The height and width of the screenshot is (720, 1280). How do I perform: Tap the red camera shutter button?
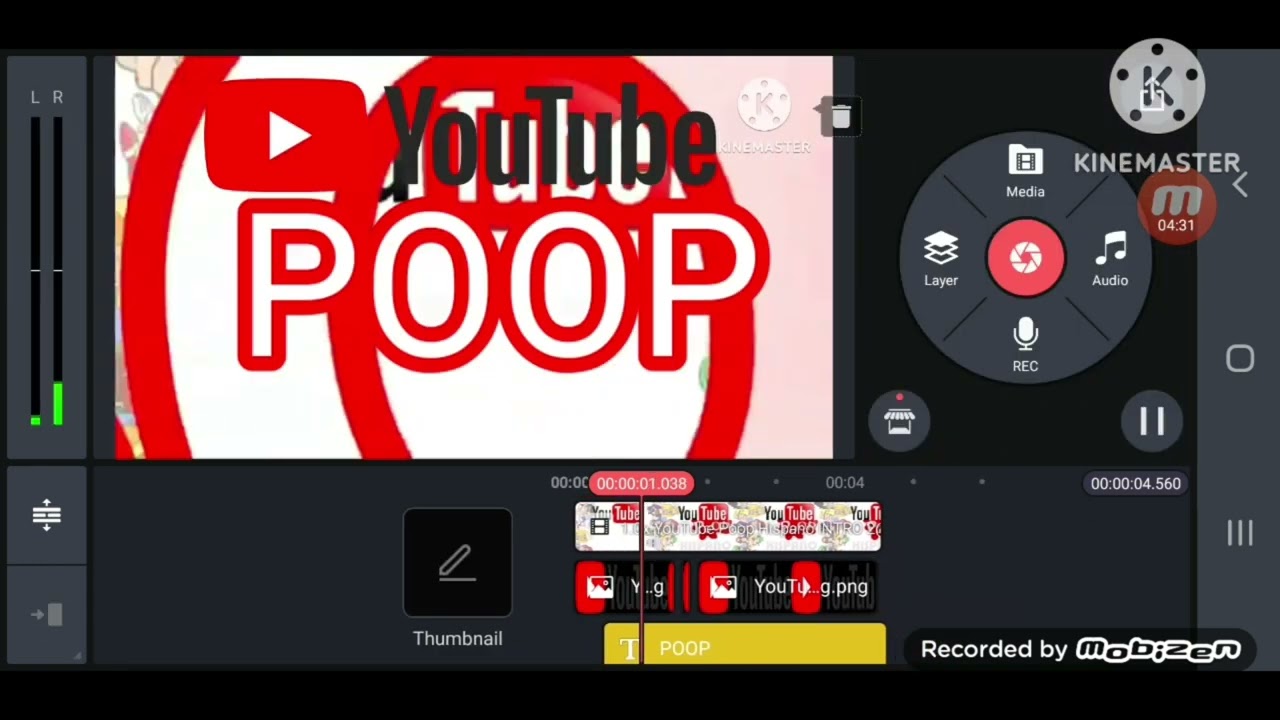[x=1025, y=258]
